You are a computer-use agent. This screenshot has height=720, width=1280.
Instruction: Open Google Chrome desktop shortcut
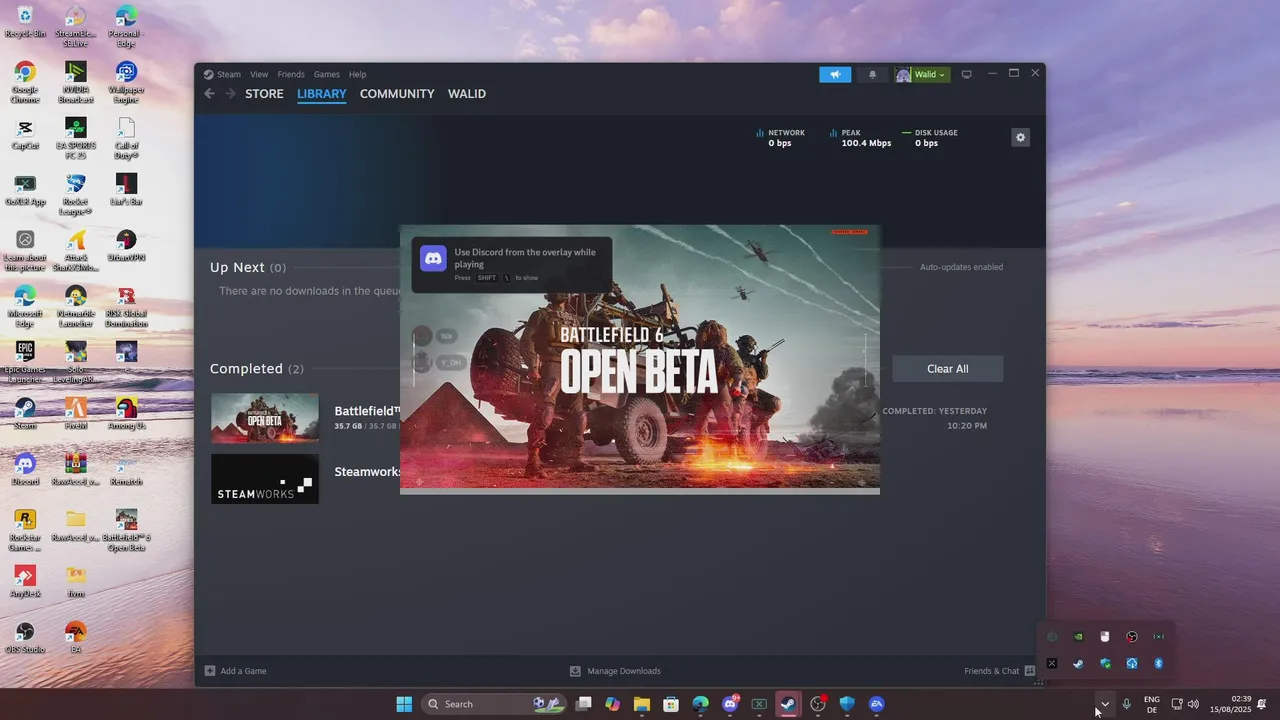[25, 82]
